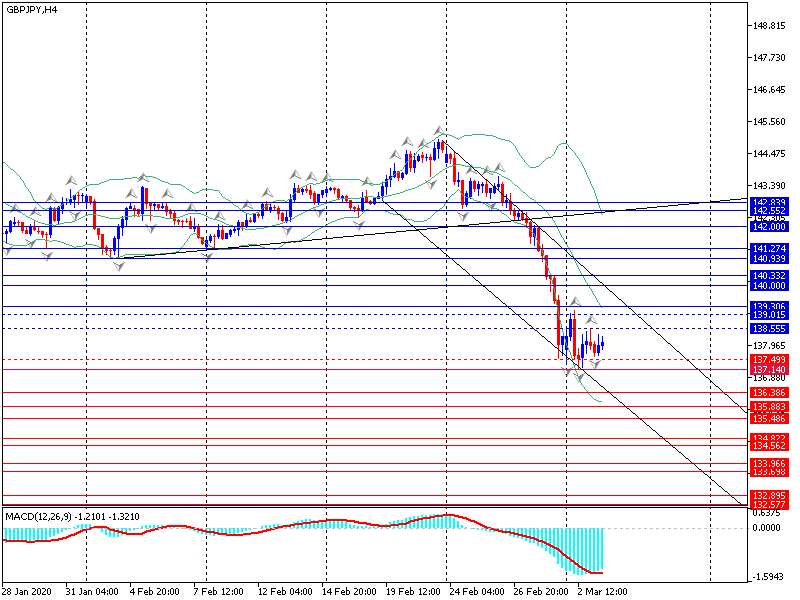Click the 28 Jan 2020 date label
The height and width of the screenshot is (600, 800).
coord(27,591)
